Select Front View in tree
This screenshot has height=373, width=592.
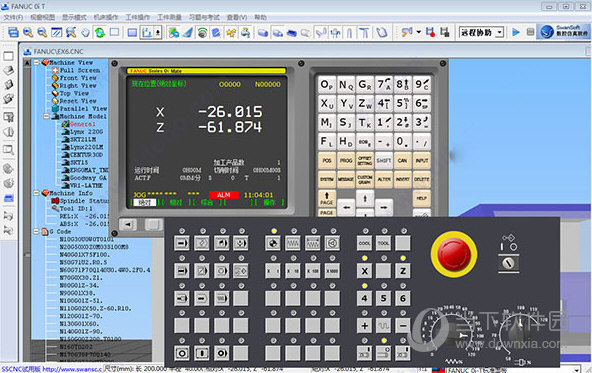click(x=78, y=78)
